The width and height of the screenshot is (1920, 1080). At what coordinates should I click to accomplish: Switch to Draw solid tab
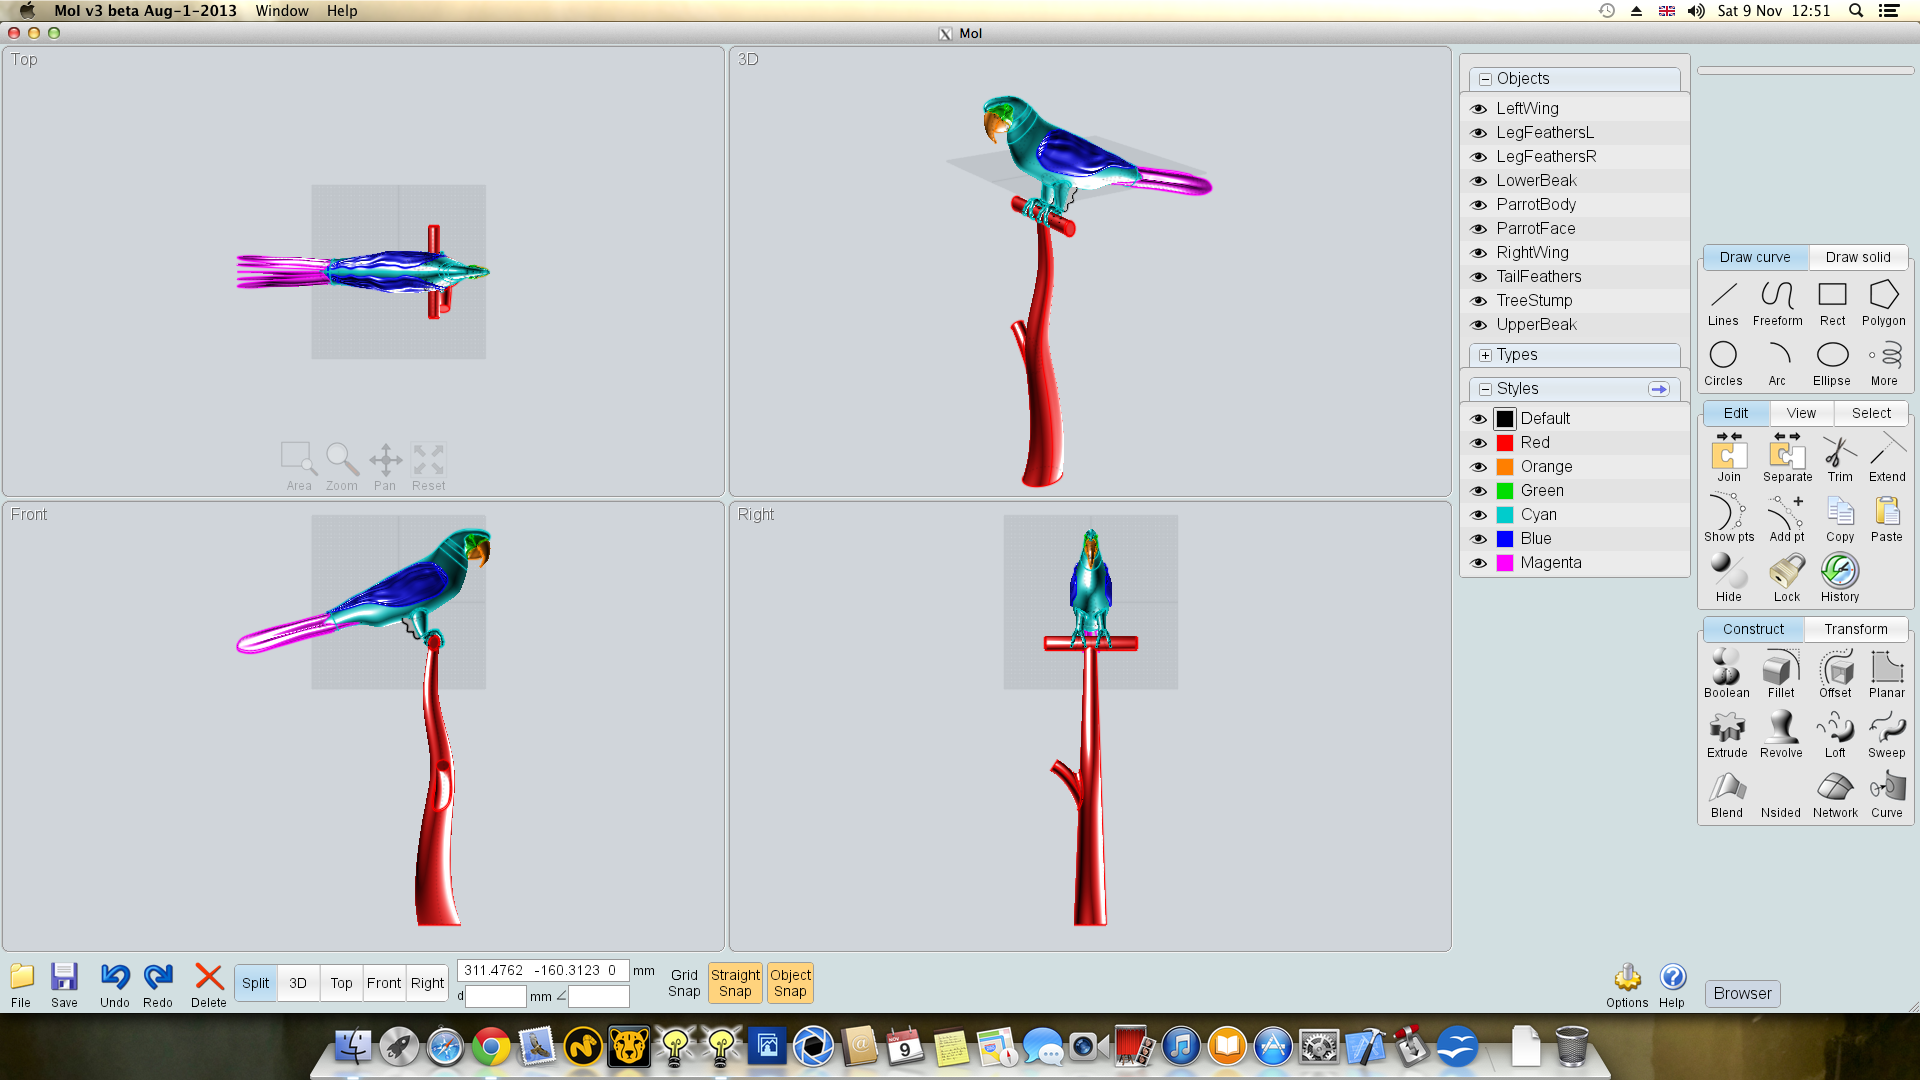pyautogui.click(x=1858, y=257)
